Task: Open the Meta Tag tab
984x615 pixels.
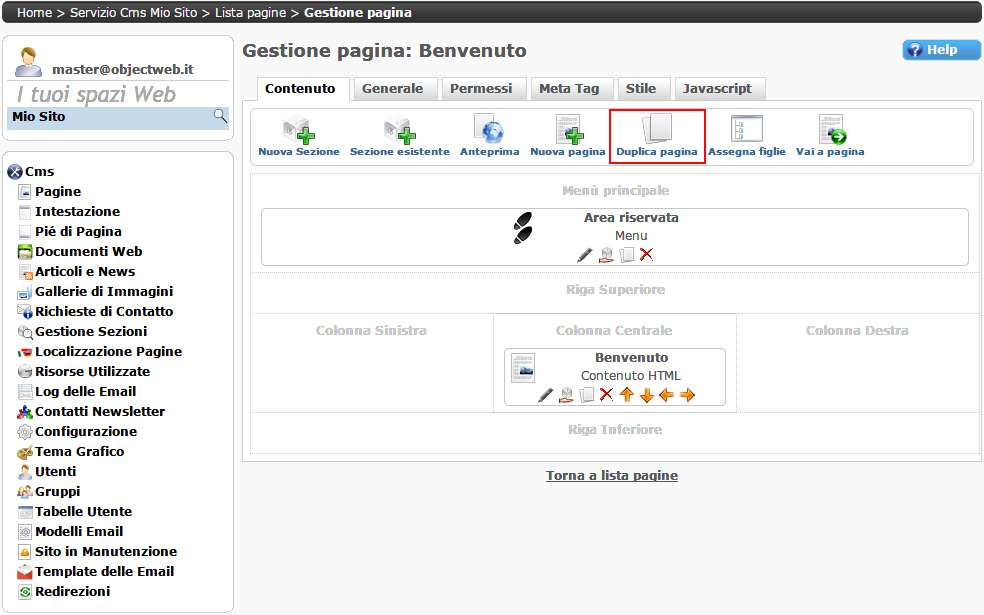Action: click(x=568, y=89)
